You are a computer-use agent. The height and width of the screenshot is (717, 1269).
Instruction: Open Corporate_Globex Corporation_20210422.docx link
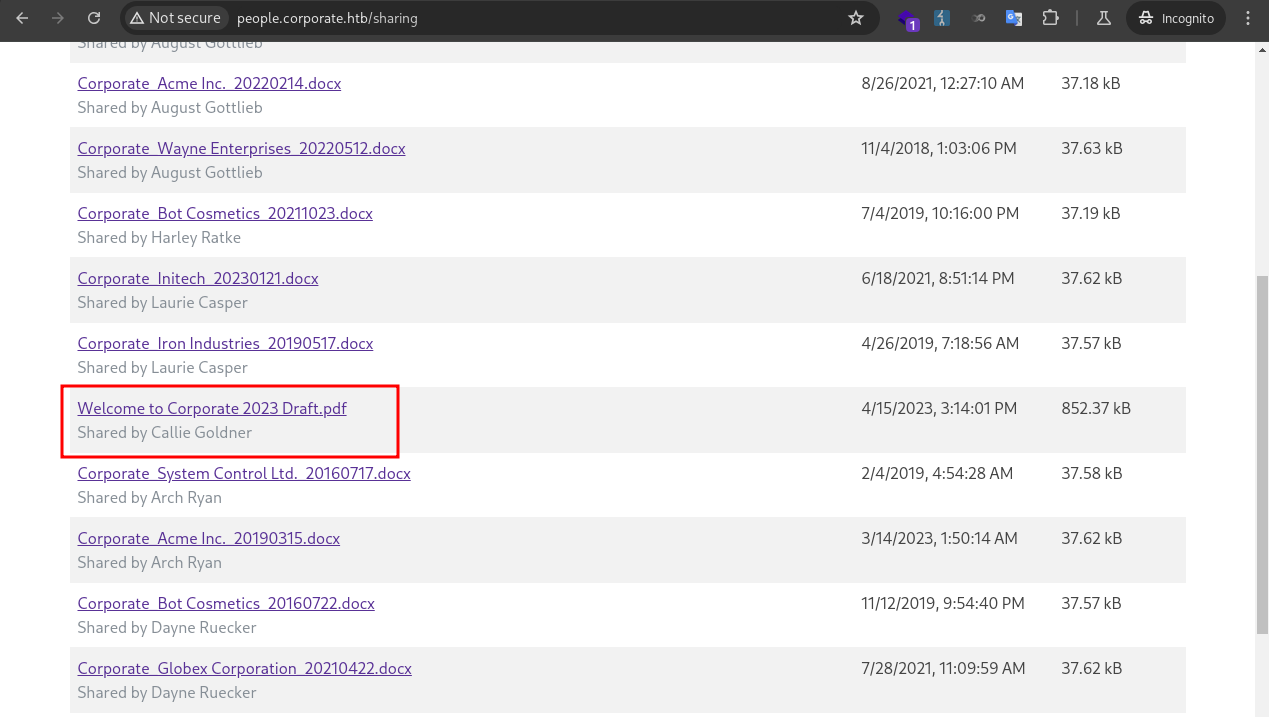click(244, 668)
